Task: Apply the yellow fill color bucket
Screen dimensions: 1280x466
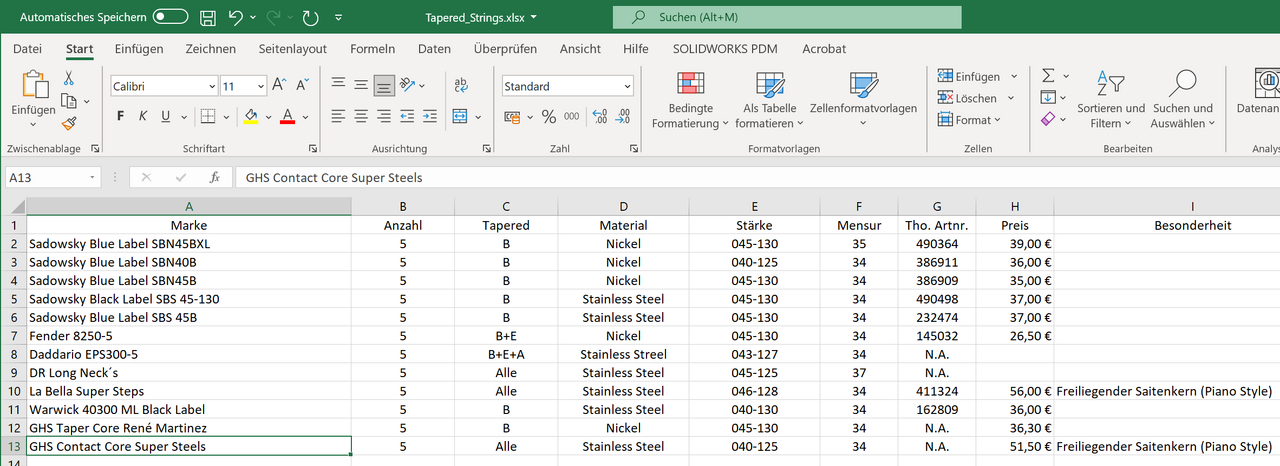Action: [251, 116]
